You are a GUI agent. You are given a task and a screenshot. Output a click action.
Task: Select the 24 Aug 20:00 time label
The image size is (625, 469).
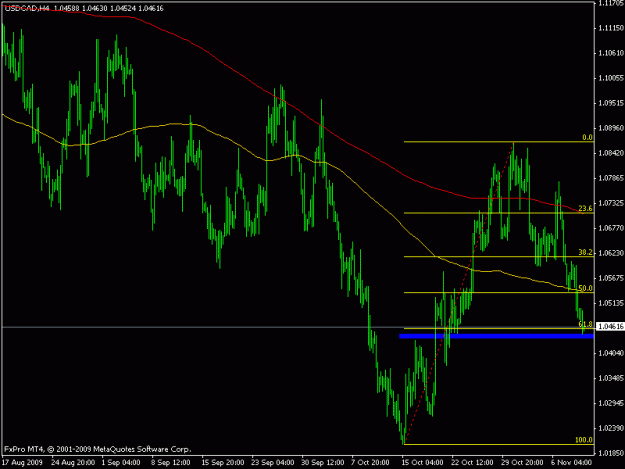pyautogui.click(x=73, y=463)
